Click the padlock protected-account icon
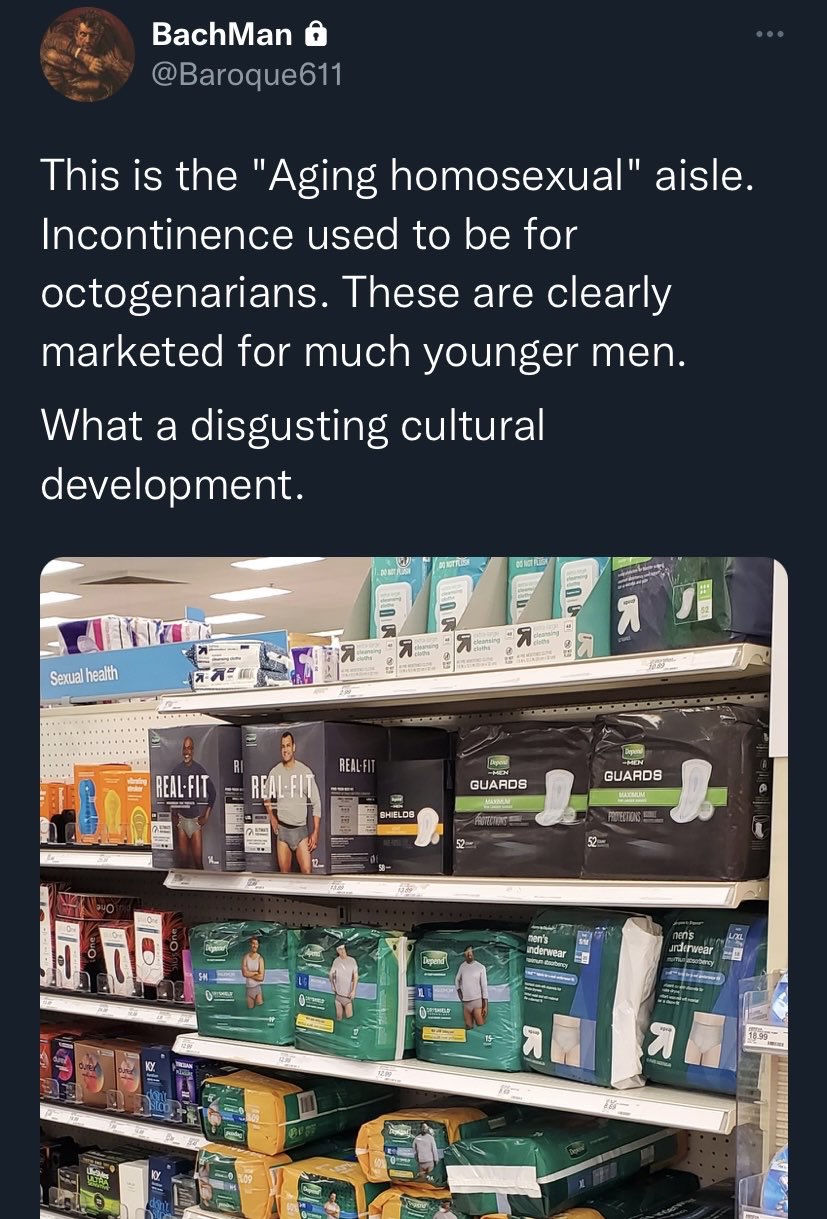Viewport: 827px width, 1219px height. (x=315, y=35)
